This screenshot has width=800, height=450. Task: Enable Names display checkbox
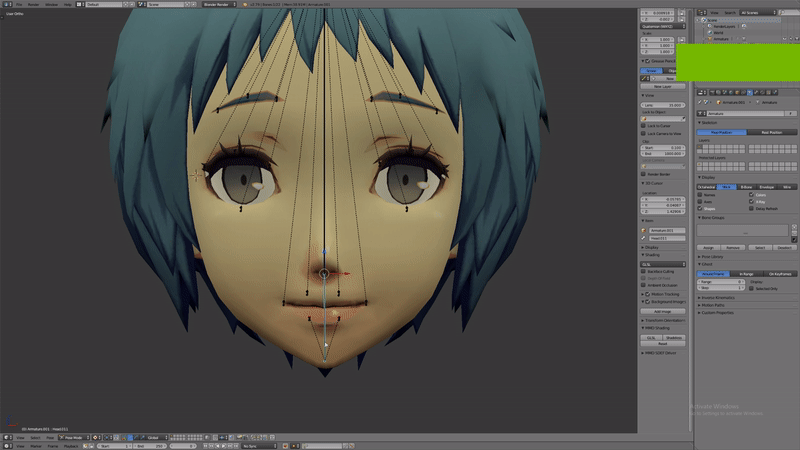click(x=700, y=195)
